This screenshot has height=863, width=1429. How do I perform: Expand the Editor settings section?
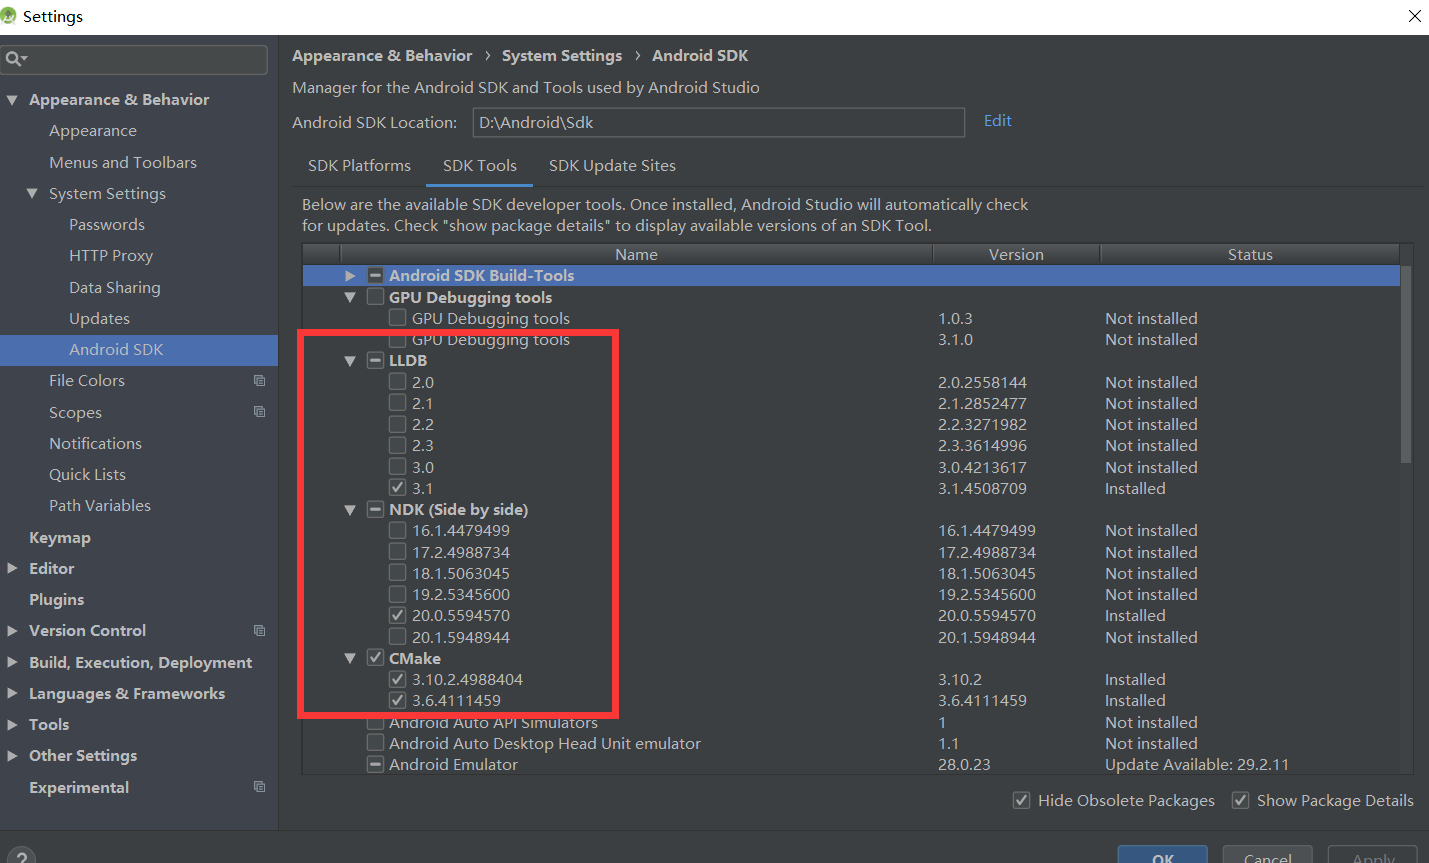tap(12, 568)
